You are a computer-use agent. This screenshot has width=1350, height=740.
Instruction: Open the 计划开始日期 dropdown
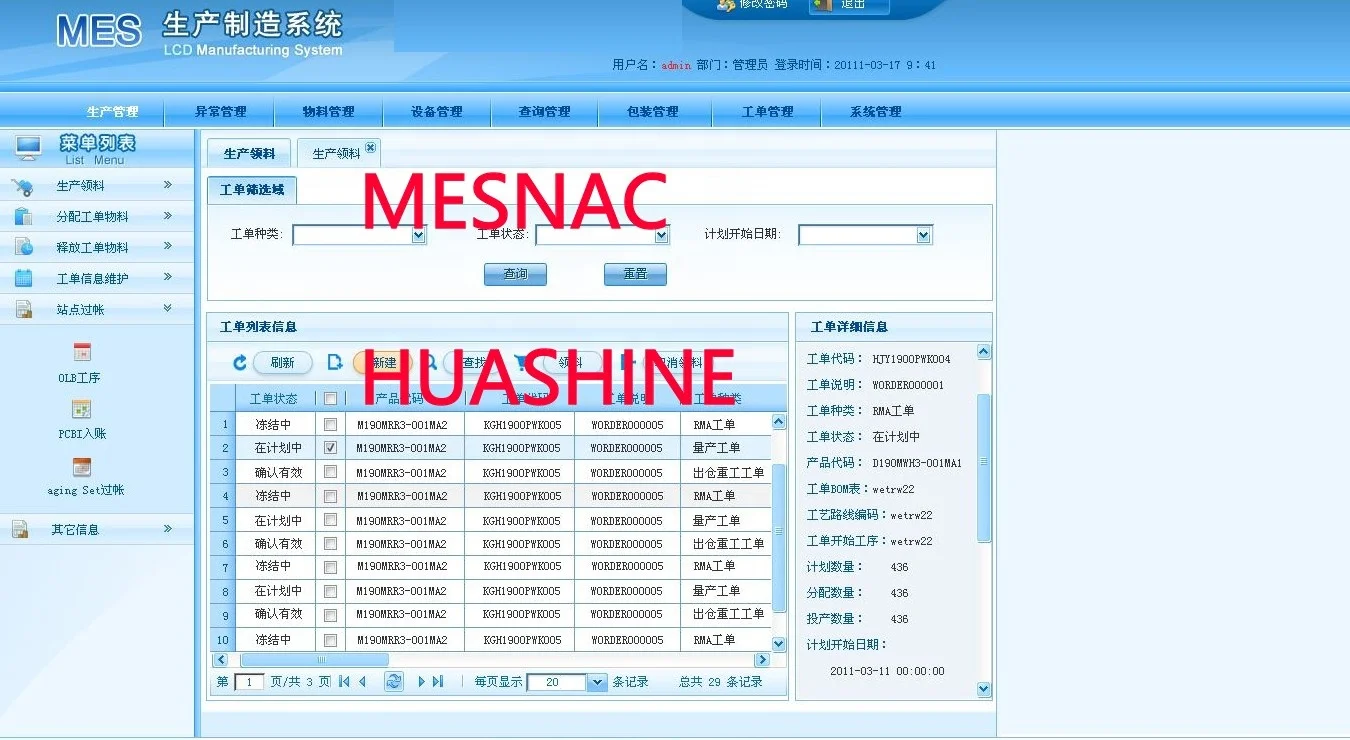click(865, 235)
